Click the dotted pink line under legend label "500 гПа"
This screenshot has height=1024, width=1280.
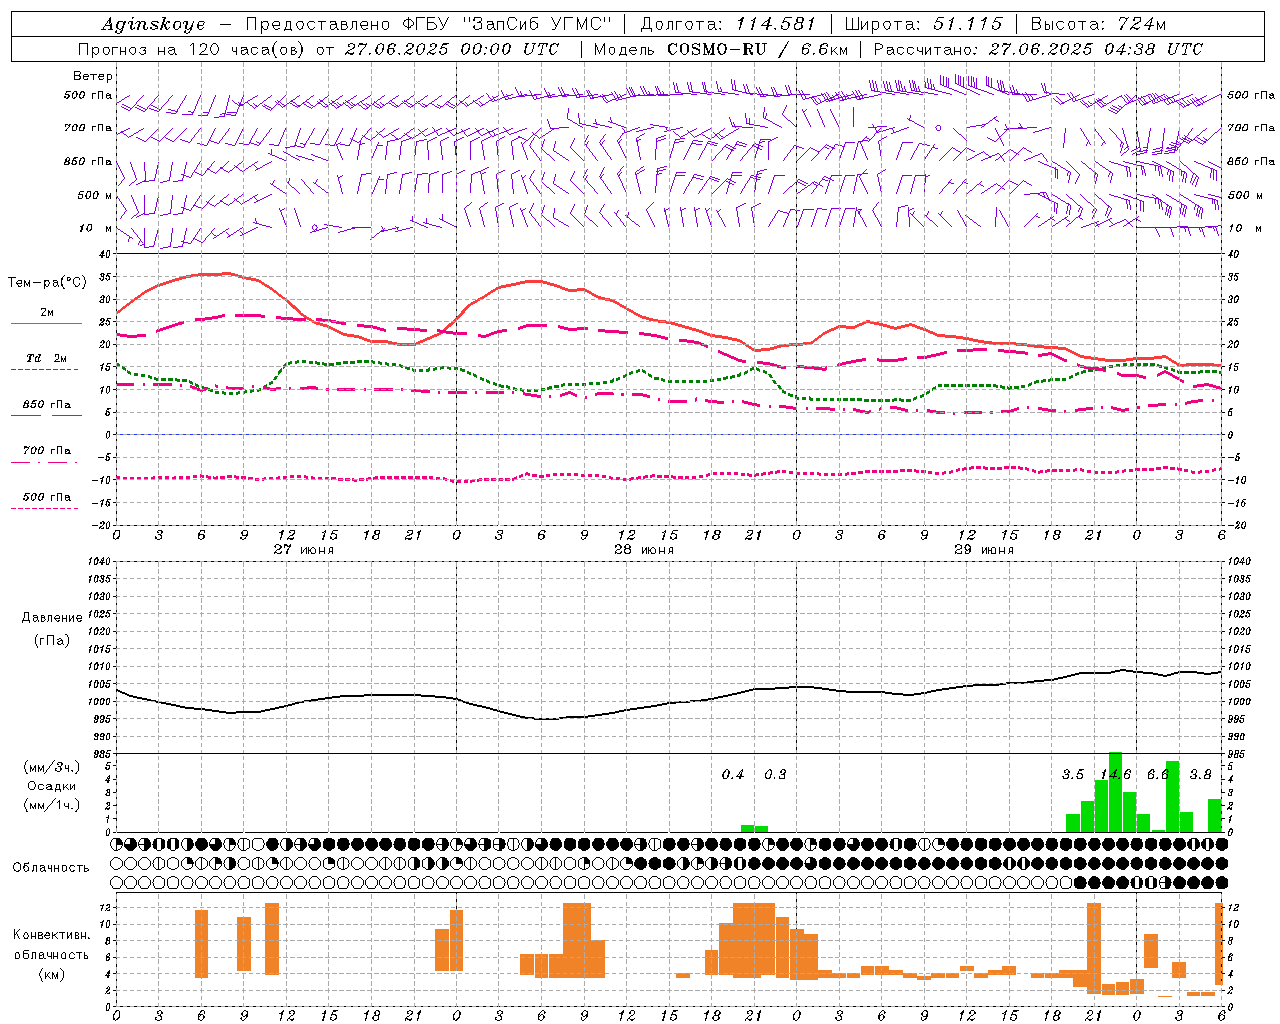pos(44,508)
